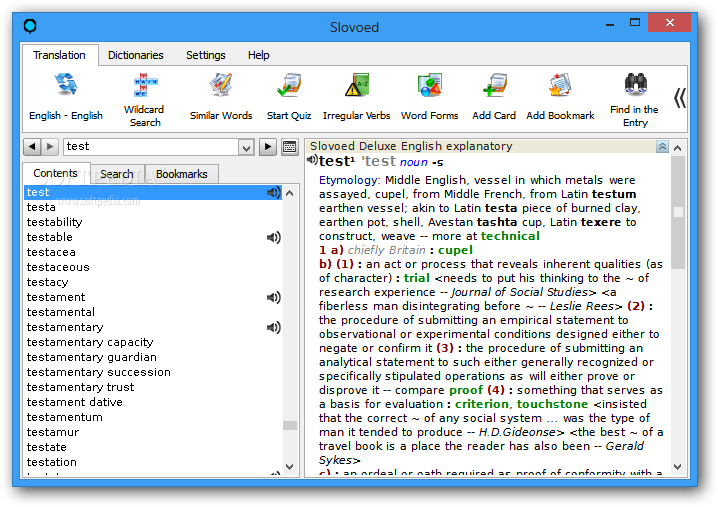Collapse the toolbar with double chevron
718x507 pixels.
680,98
